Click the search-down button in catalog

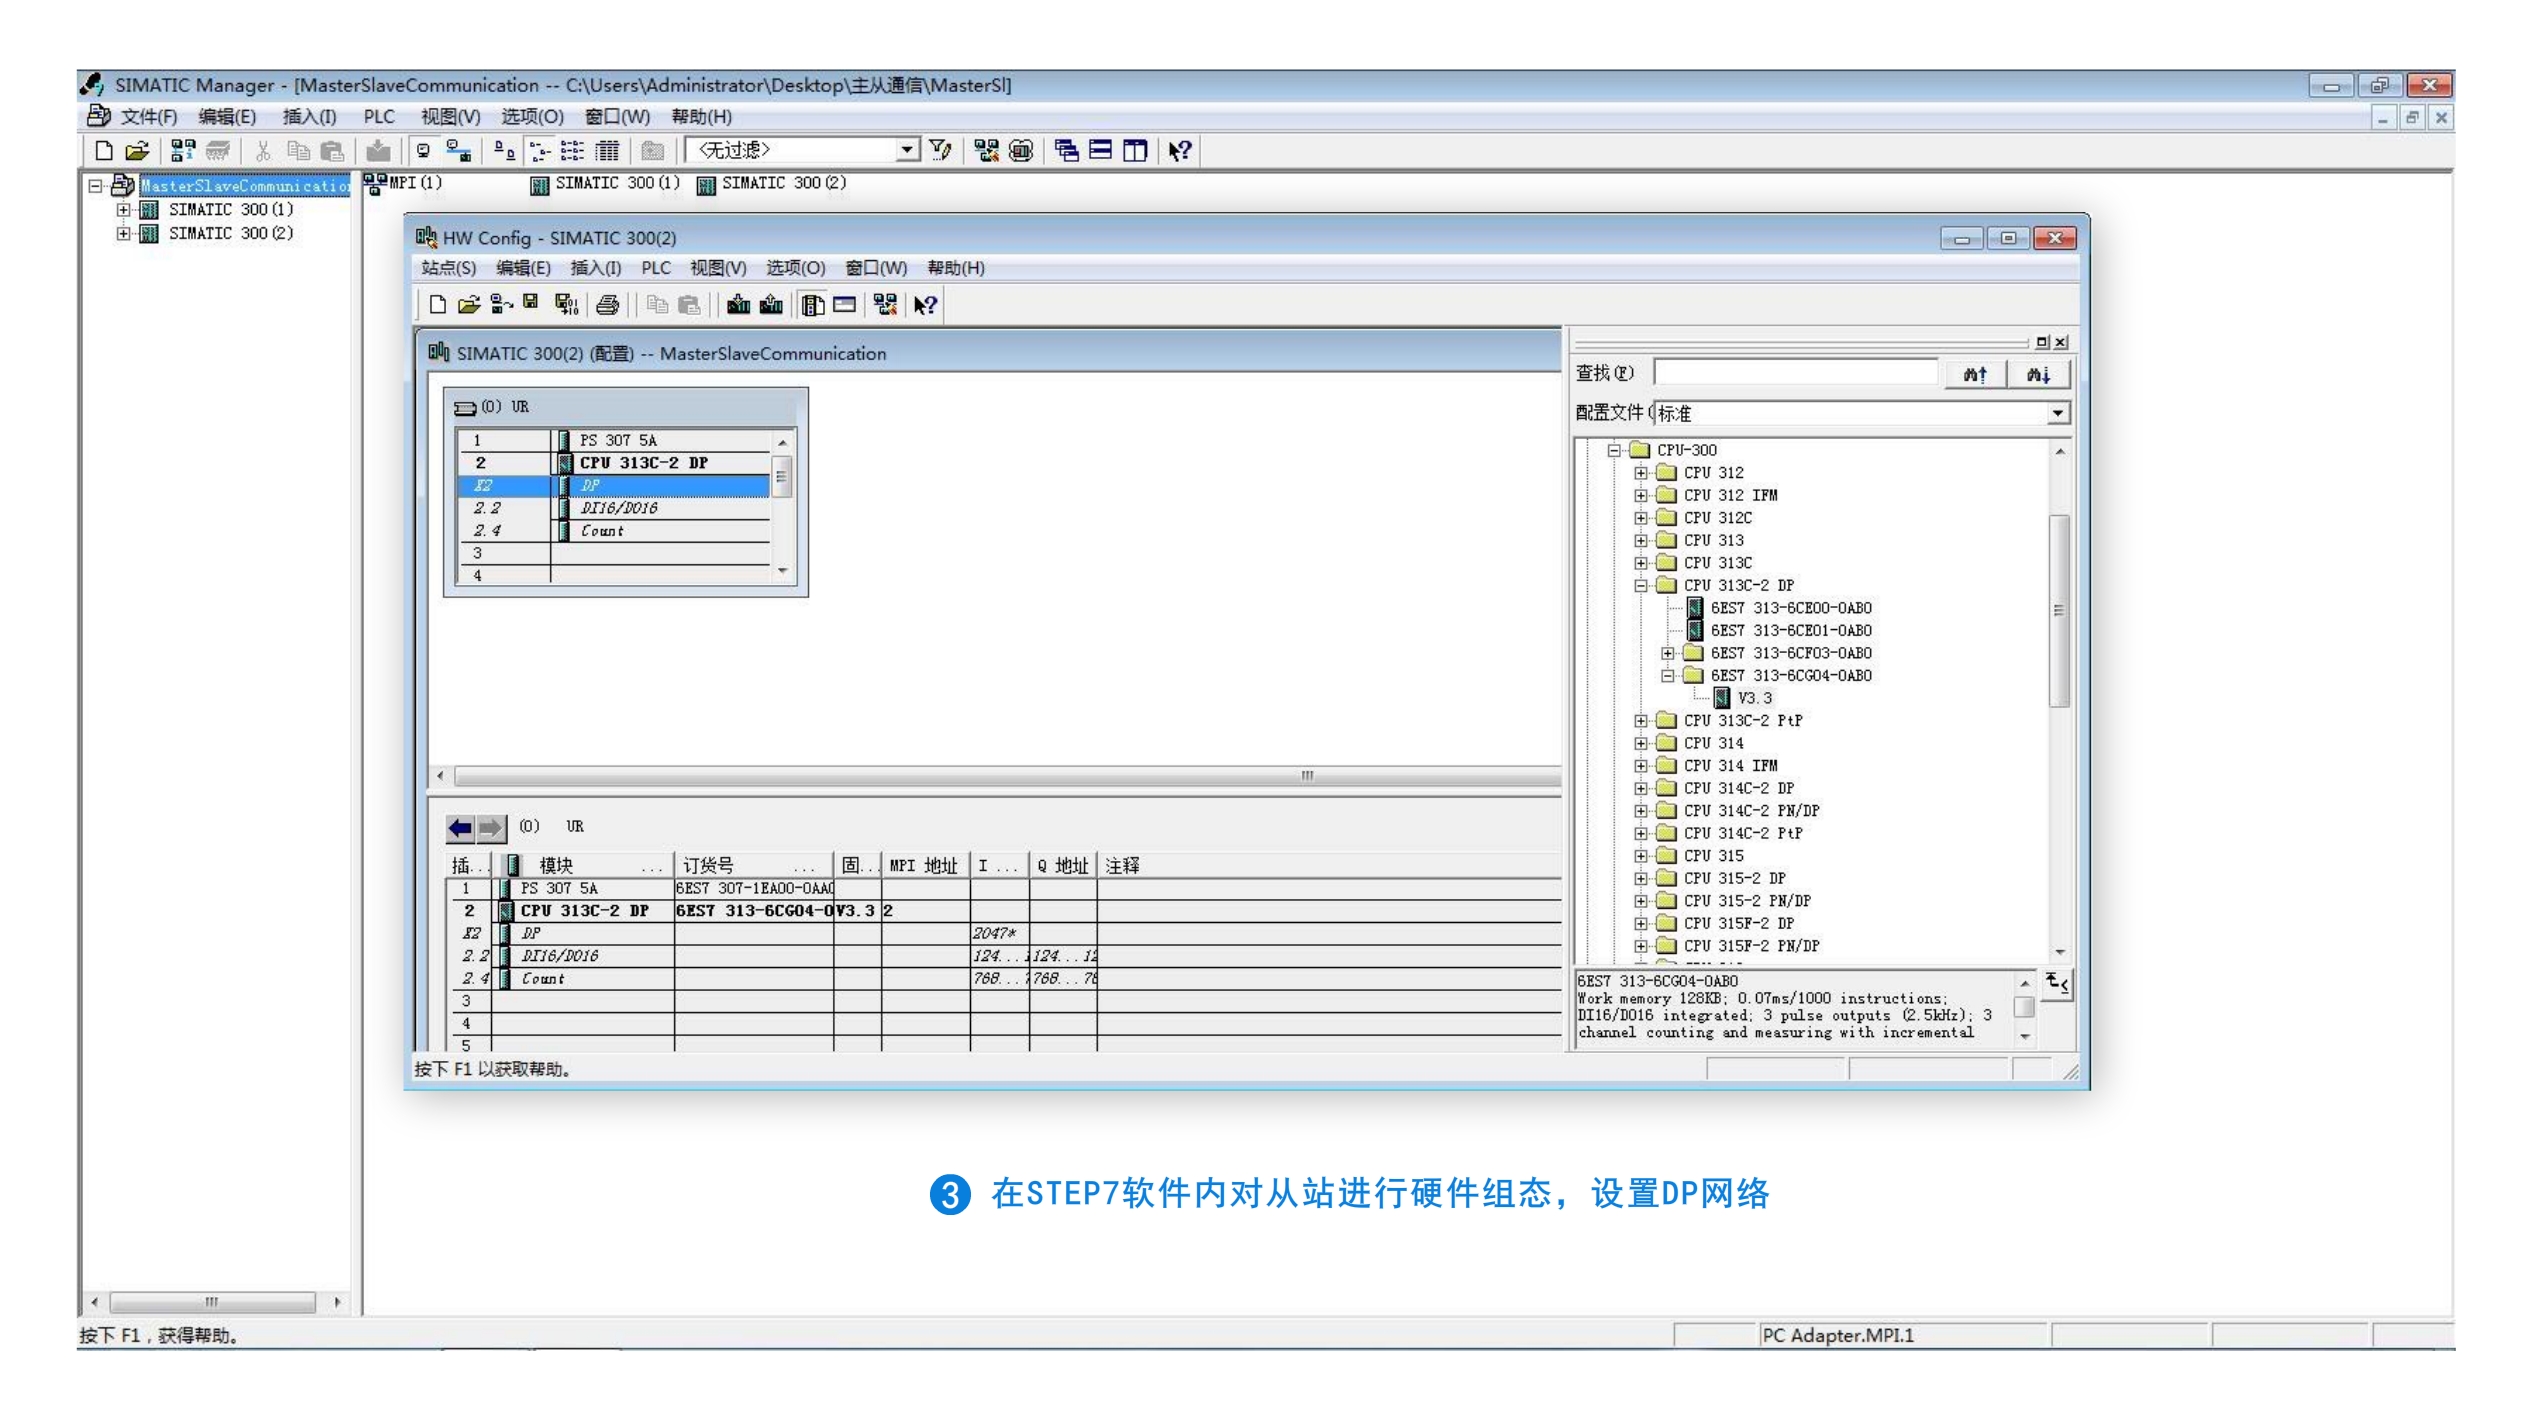pos(2038,374)
